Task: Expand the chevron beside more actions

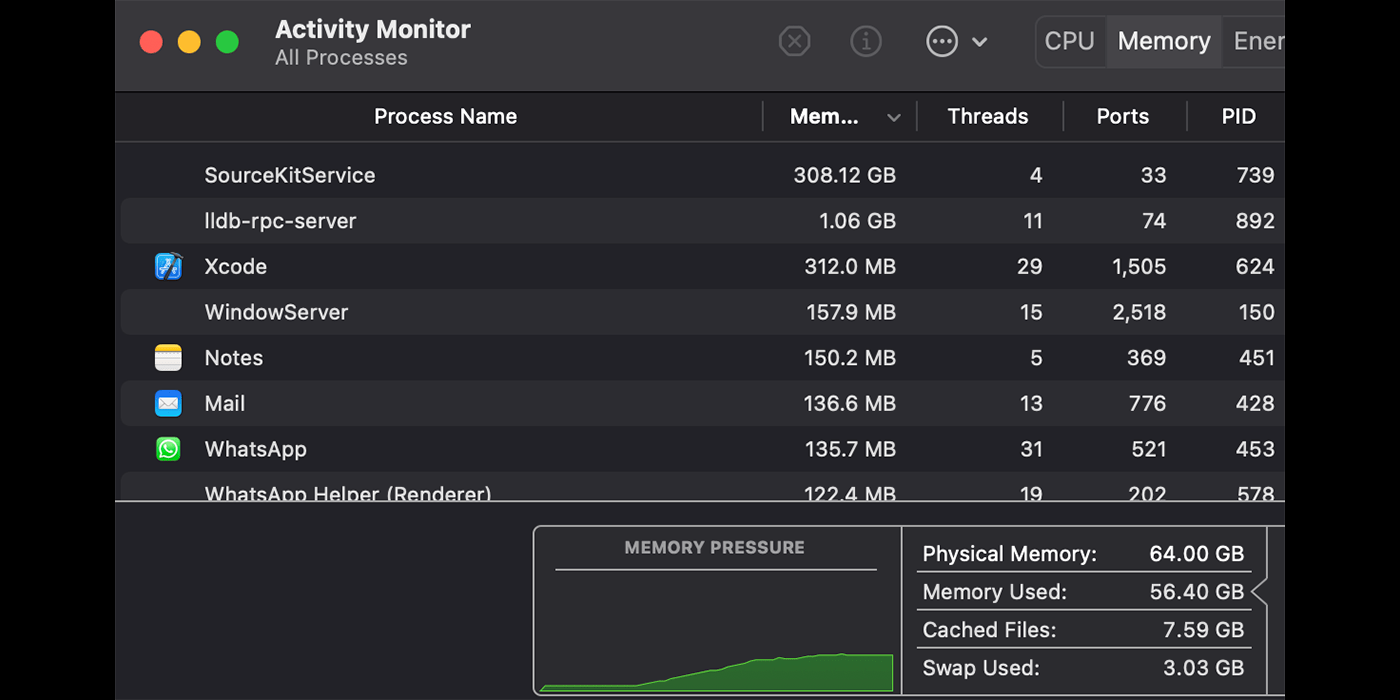Action: [x=980, y=42]
